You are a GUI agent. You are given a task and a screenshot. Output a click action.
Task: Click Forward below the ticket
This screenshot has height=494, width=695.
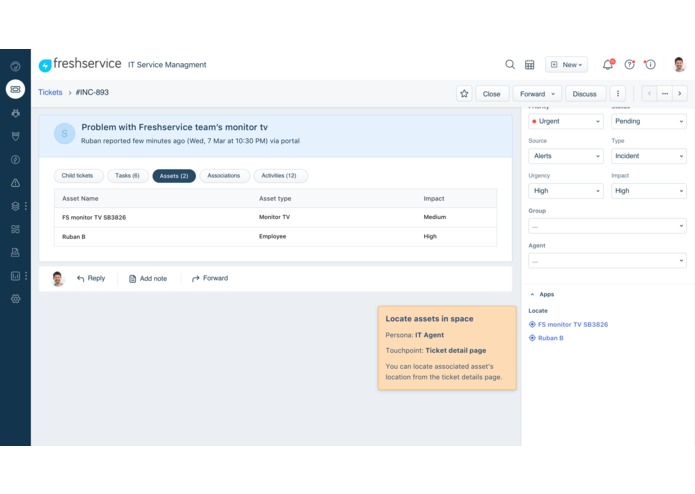pos(210,278)
